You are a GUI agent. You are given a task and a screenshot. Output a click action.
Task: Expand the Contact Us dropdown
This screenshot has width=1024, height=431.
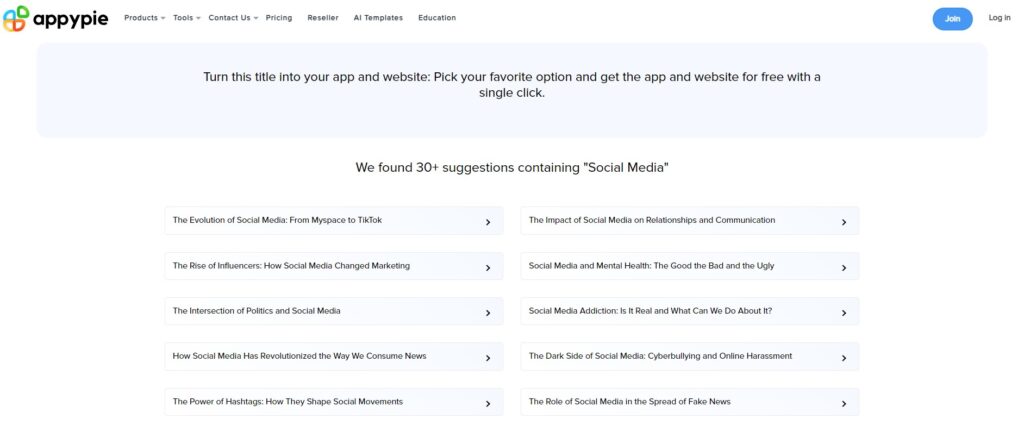pos(232,18)
